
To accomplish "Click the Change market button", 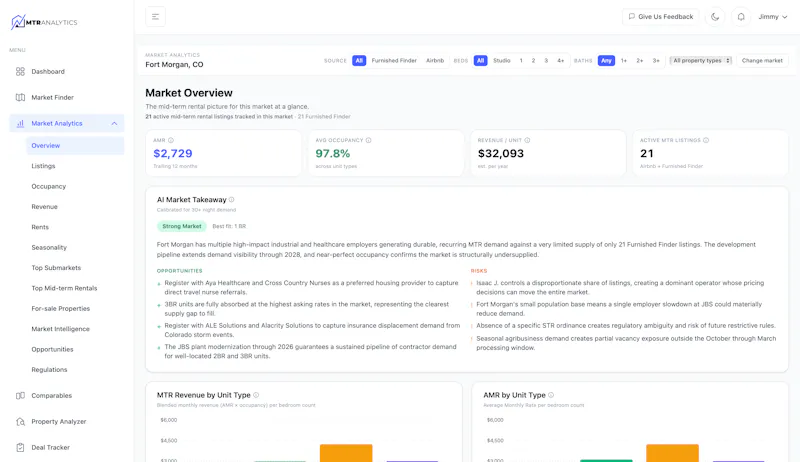I will point(762,61).
